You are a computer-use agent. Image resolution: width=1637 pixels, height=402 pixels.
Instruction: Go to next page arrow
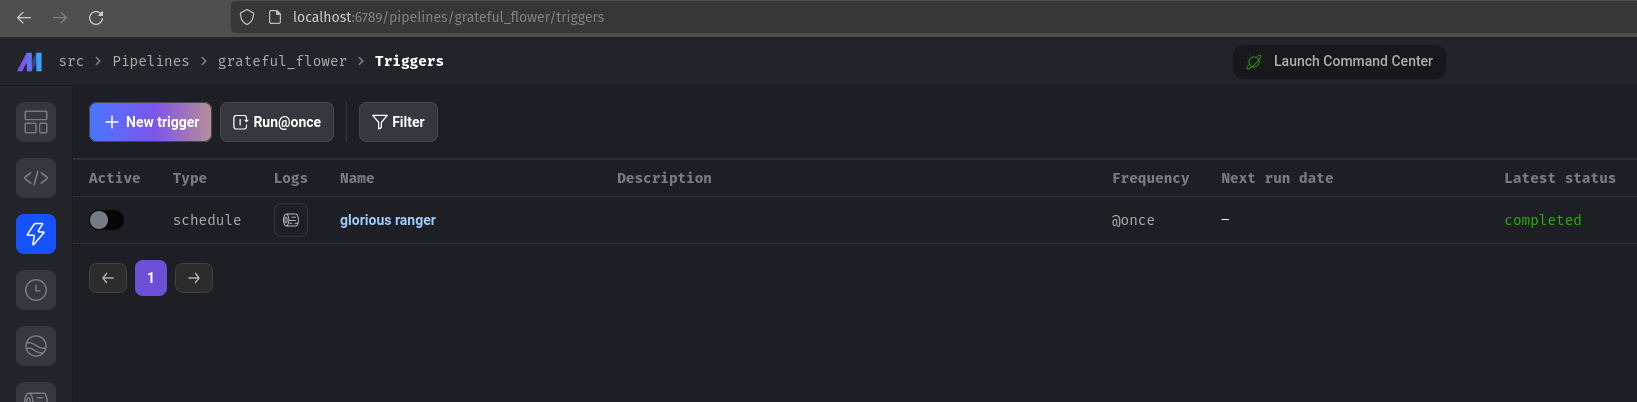194,278
